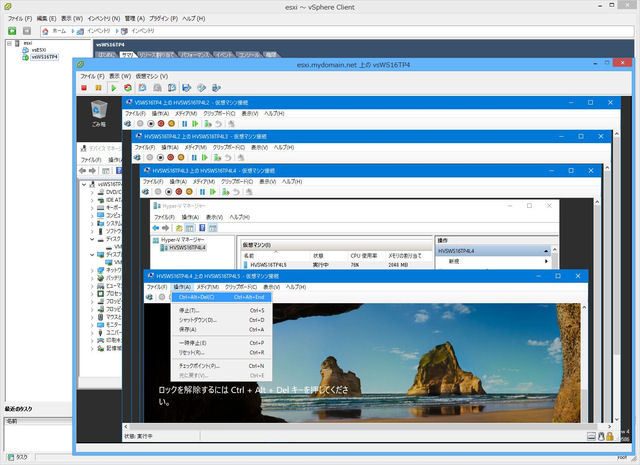Choose チェックポイント(P)... from the 操作 menu
This screenshot has width=640, height=465.
[x=221, y=366]
